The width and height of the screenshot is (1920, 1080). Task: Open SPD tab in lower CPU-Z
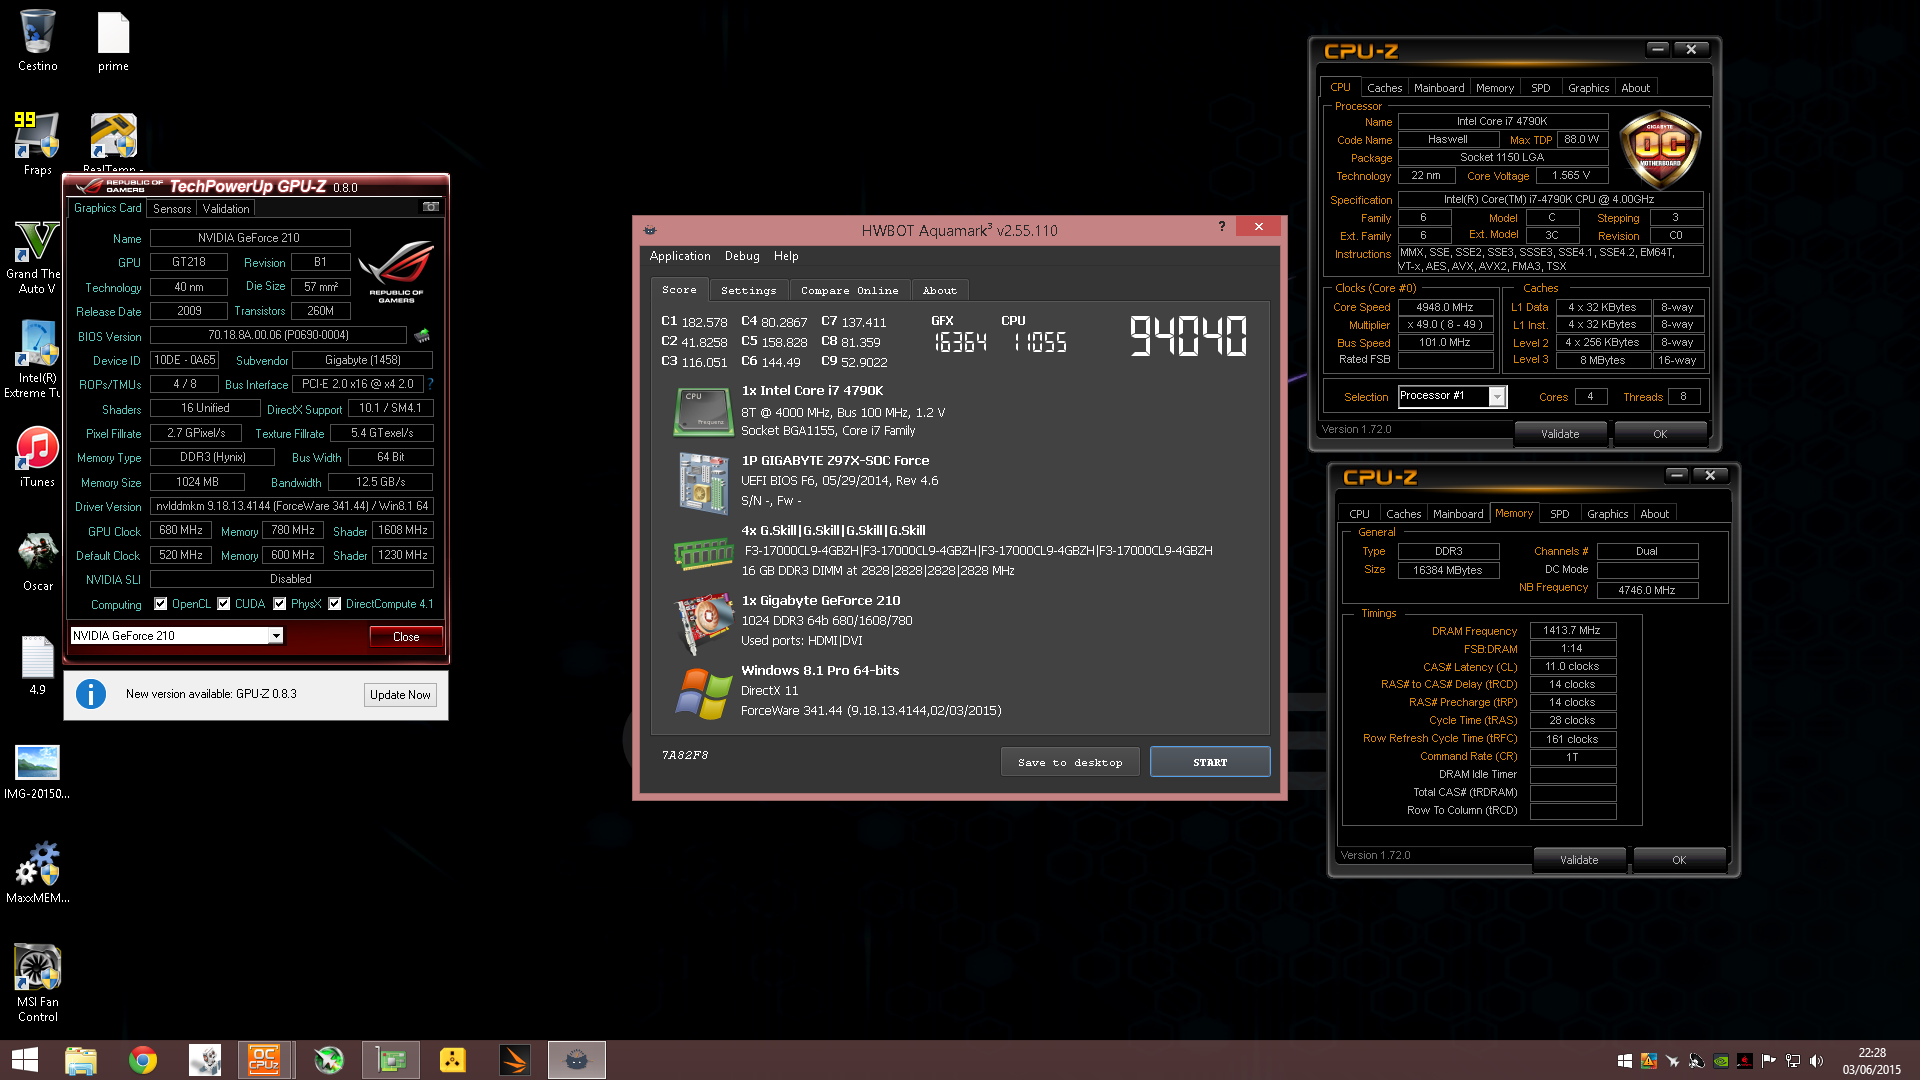1559,514
